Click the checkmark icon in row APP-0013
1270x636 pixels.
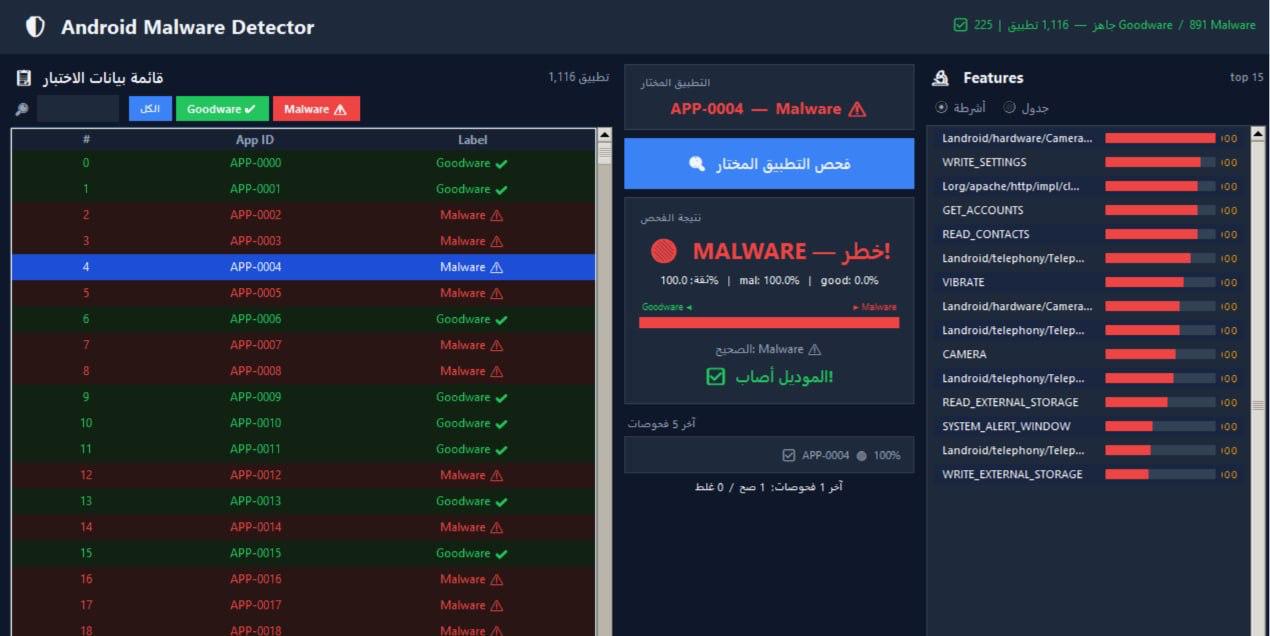coord(501,501)
